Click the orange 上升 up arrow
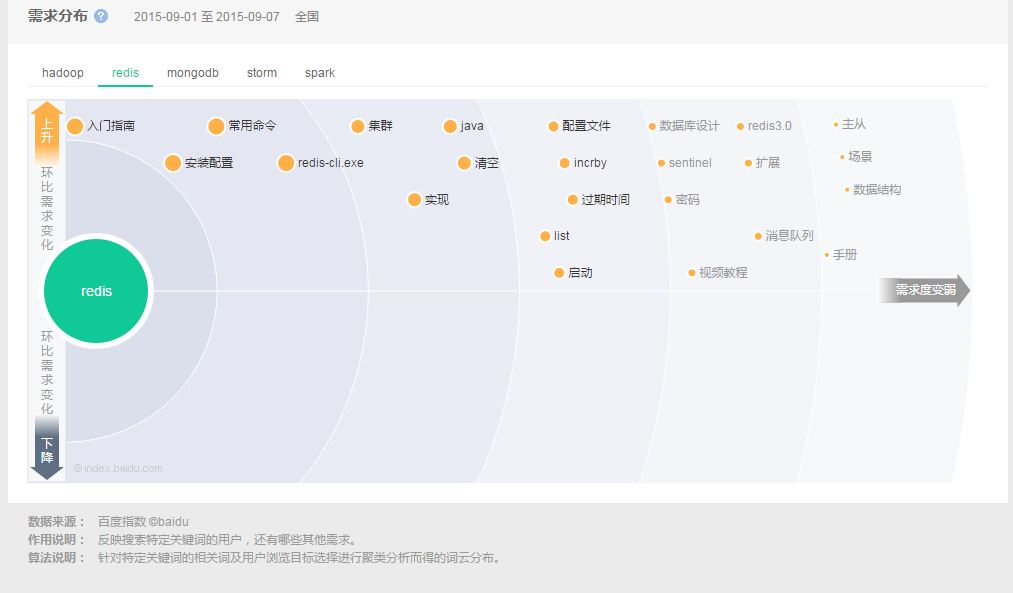Screen dimensions: 1013x593 point(47,131)
